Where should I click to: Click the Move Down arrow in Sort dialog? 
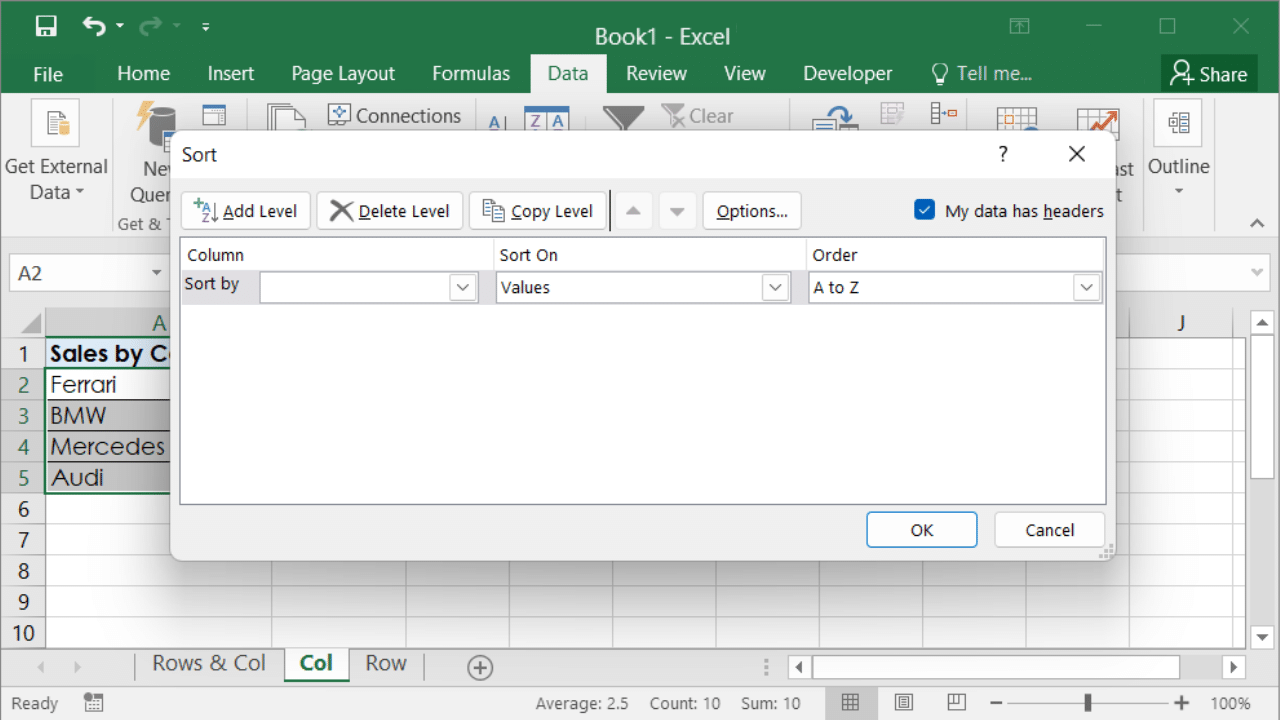pos(677,211)
